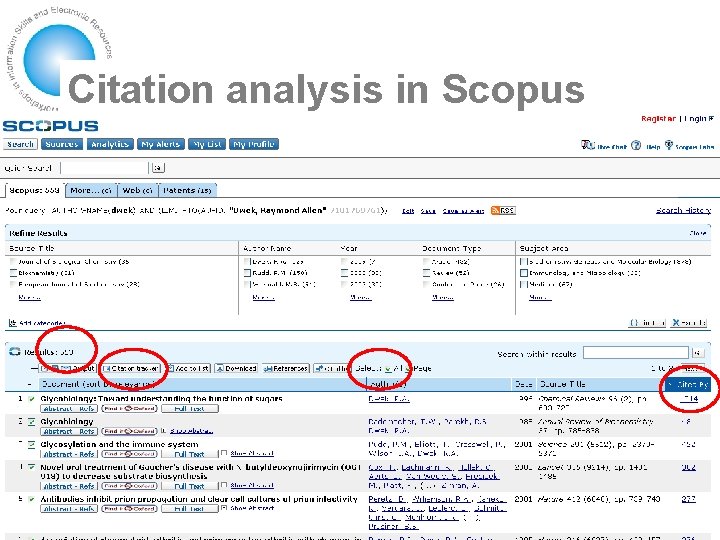720x540 pixels.
Task: Click the Save as Alert link
Action: 463,211
